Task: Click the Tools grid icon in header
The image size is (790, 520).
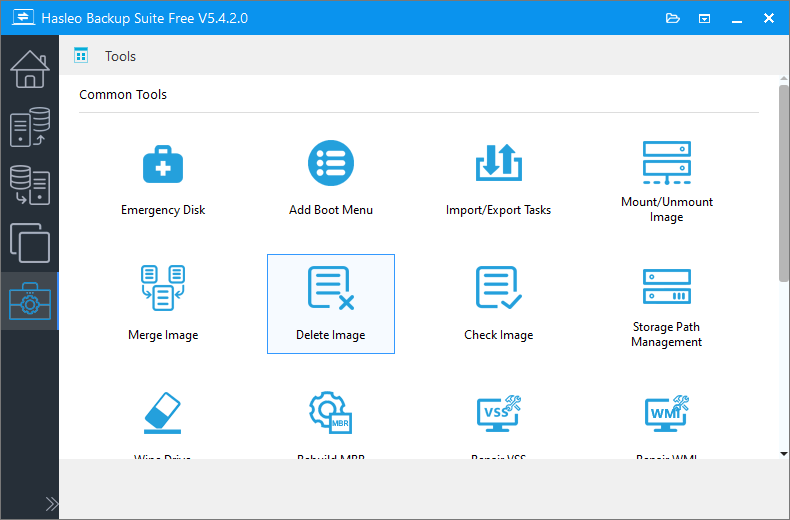Action: 81,55
